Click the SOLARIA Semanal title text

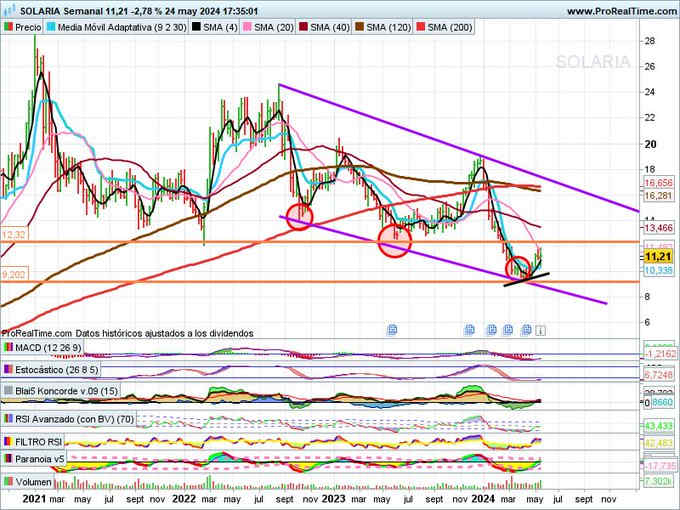pyautogui.click(x=62, y=11)
